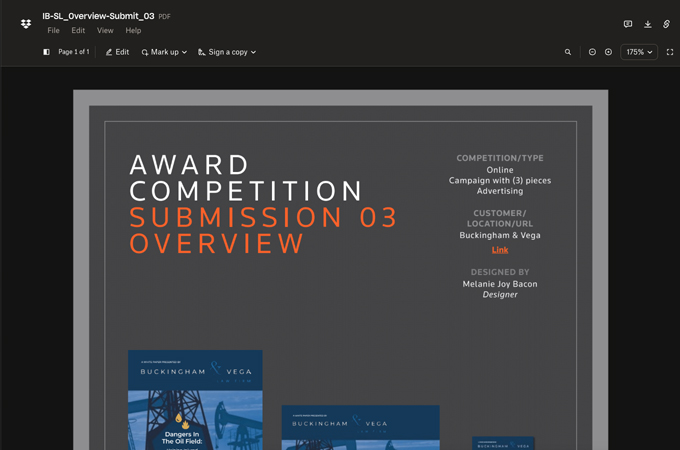680x450 pixels.
Task: Open the File menu
Action: click(53, 30)
